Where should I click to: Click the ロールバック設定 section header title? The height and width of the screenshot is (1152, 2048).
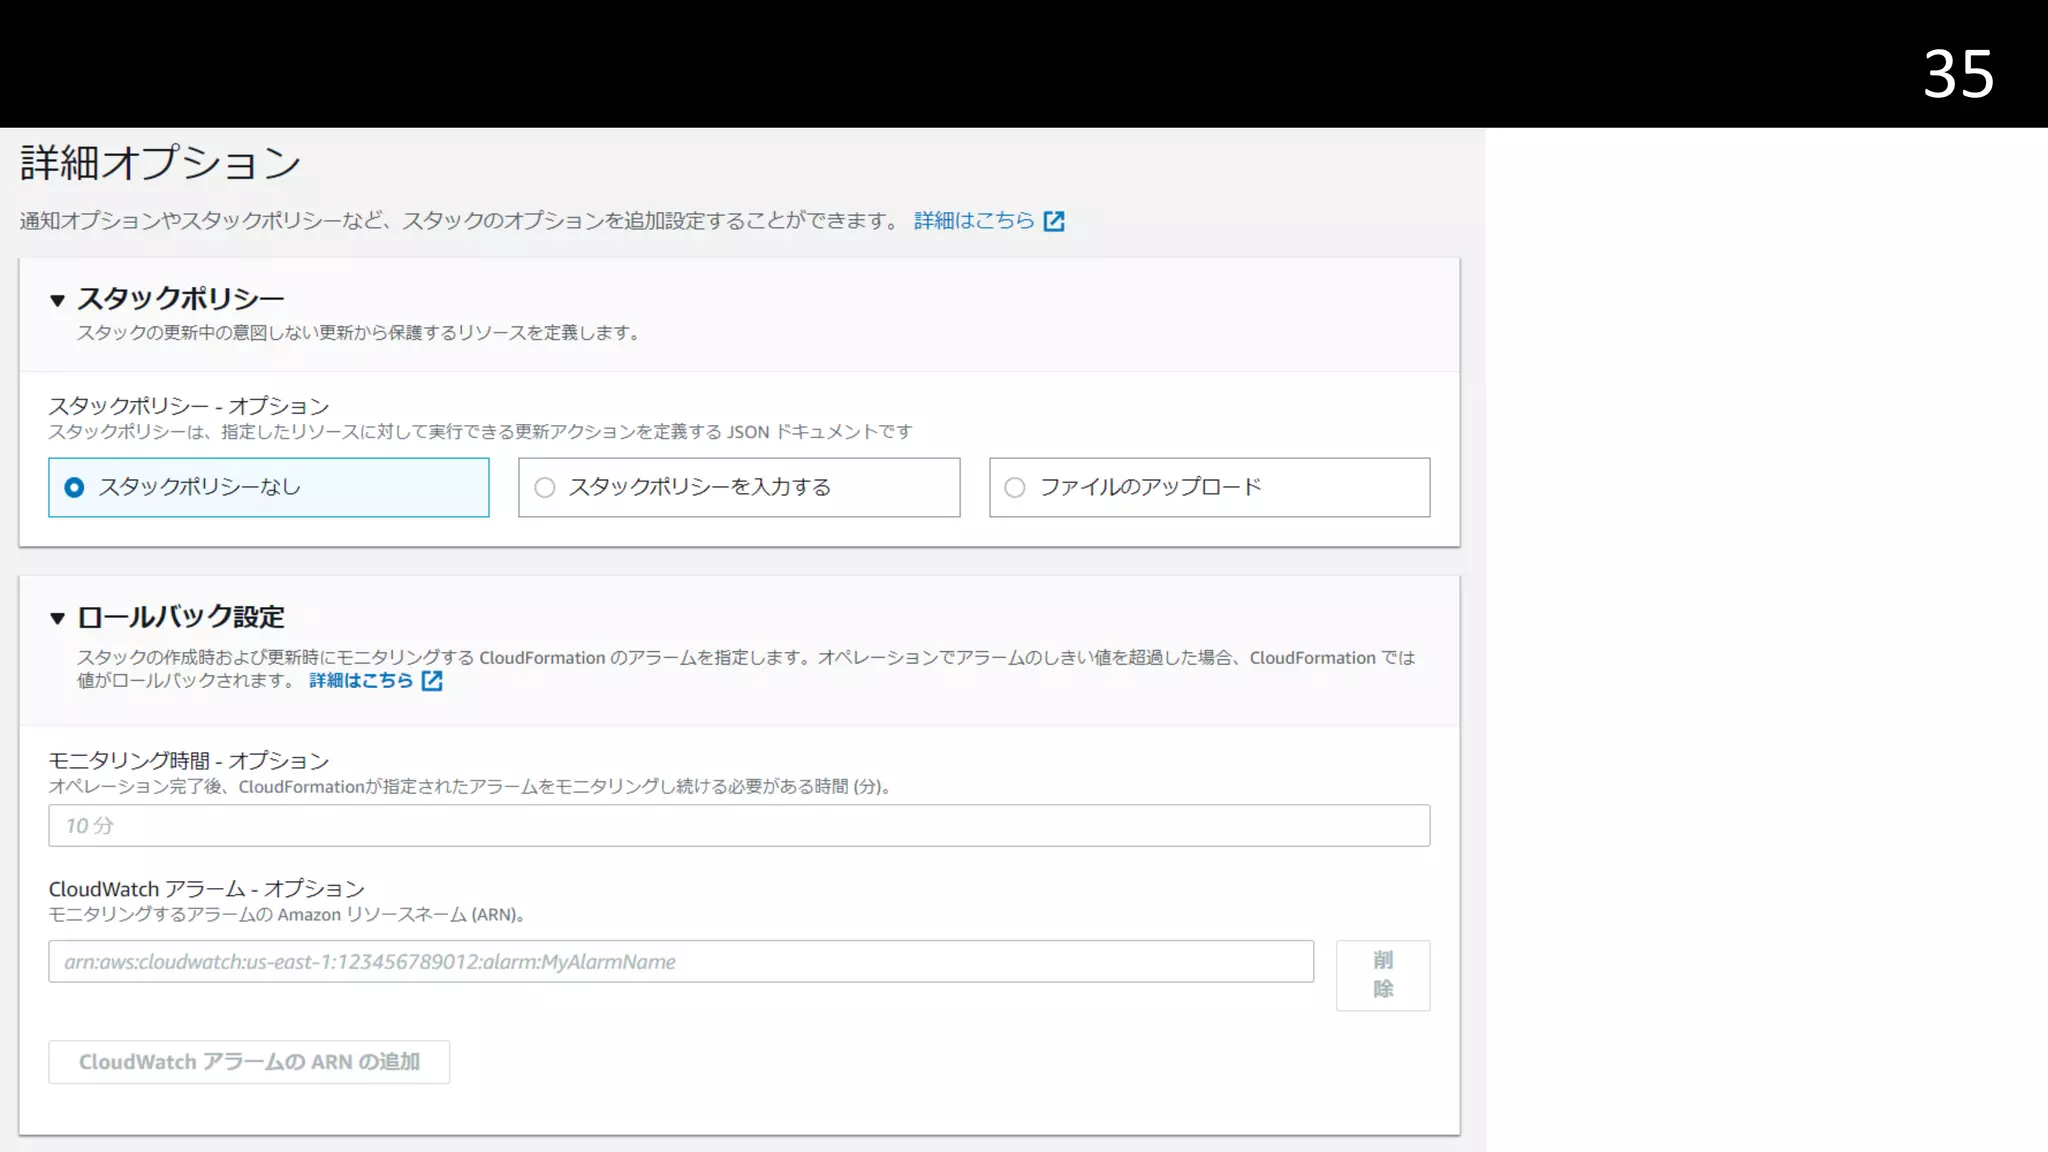click(181, 617)
